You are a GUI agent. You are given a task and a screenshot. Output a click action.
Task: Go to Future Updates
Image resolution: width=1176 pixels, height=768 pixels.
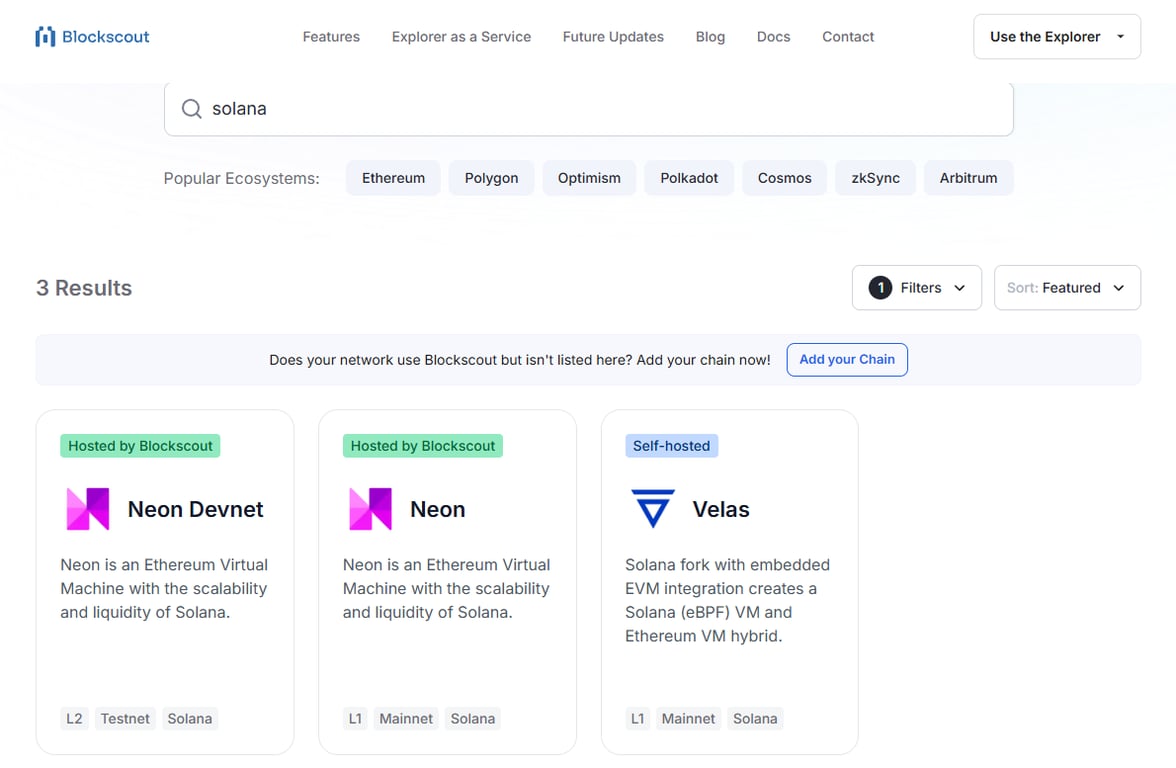(x=614, y=37)
